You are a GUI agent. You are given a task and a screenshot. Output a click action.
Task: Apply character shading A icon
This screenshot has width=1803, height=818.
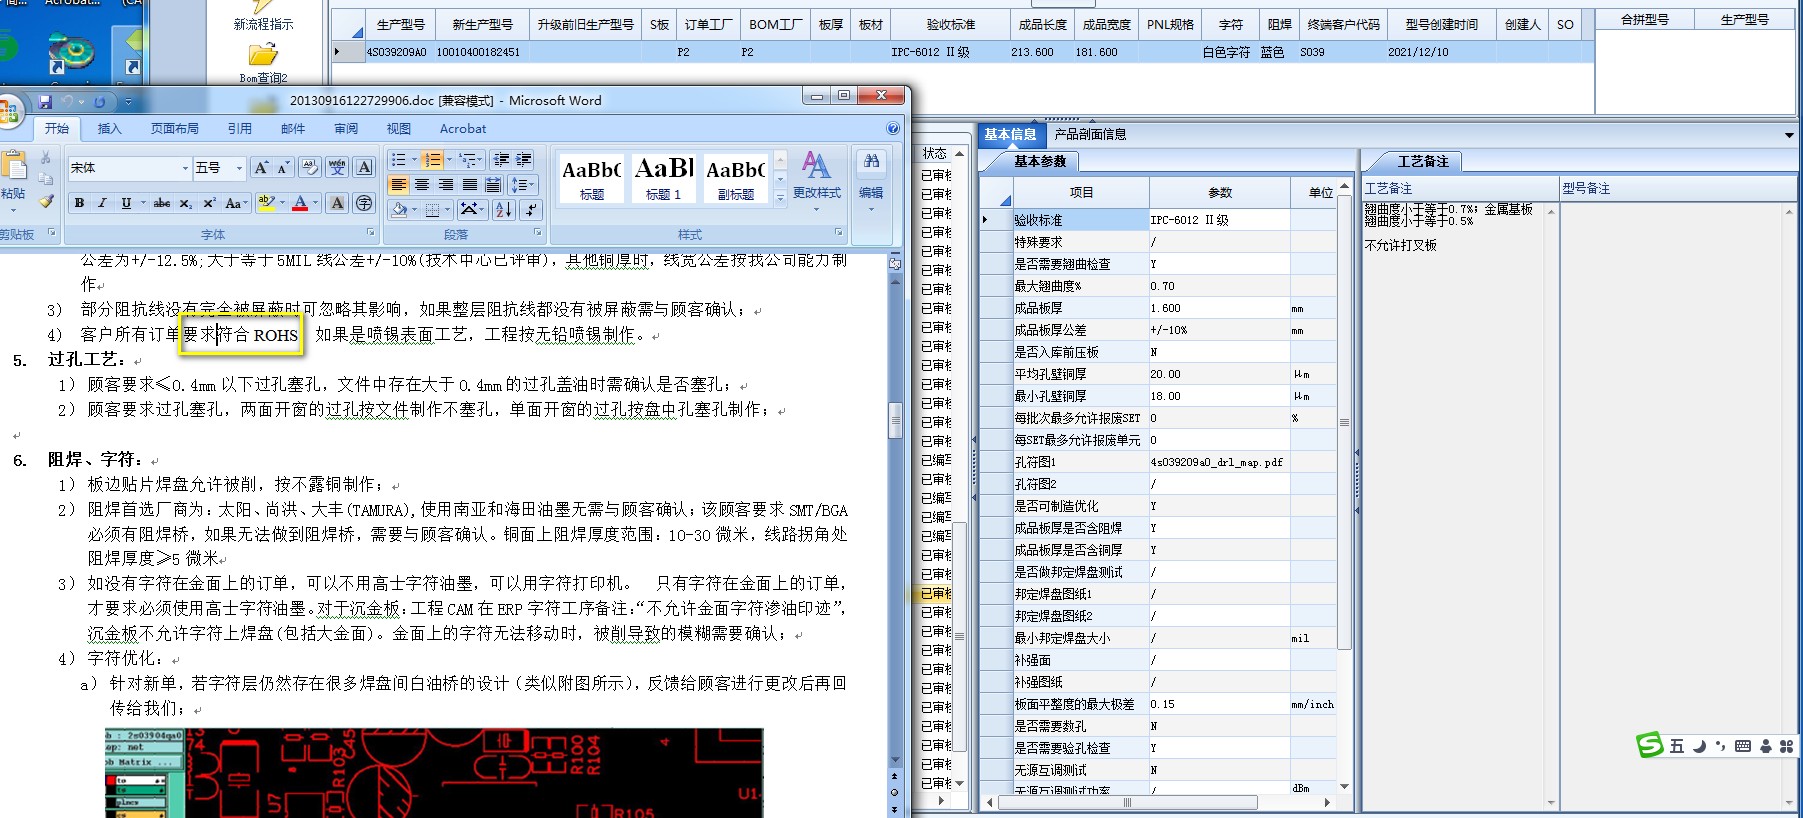[337, 203]
